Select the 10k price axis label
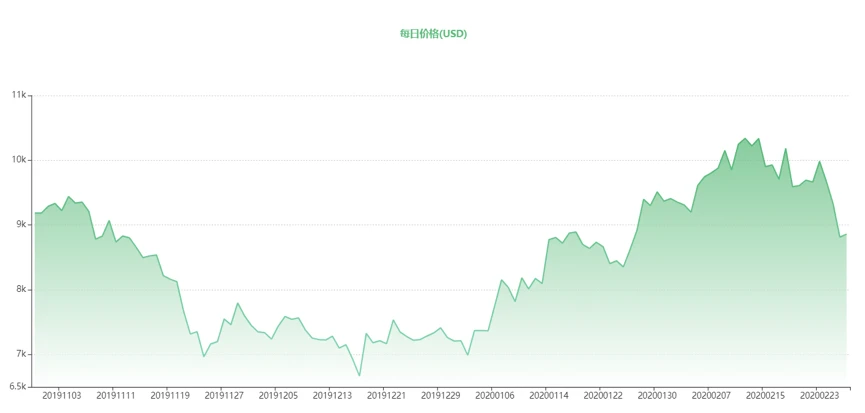 (x=18, y=160)
